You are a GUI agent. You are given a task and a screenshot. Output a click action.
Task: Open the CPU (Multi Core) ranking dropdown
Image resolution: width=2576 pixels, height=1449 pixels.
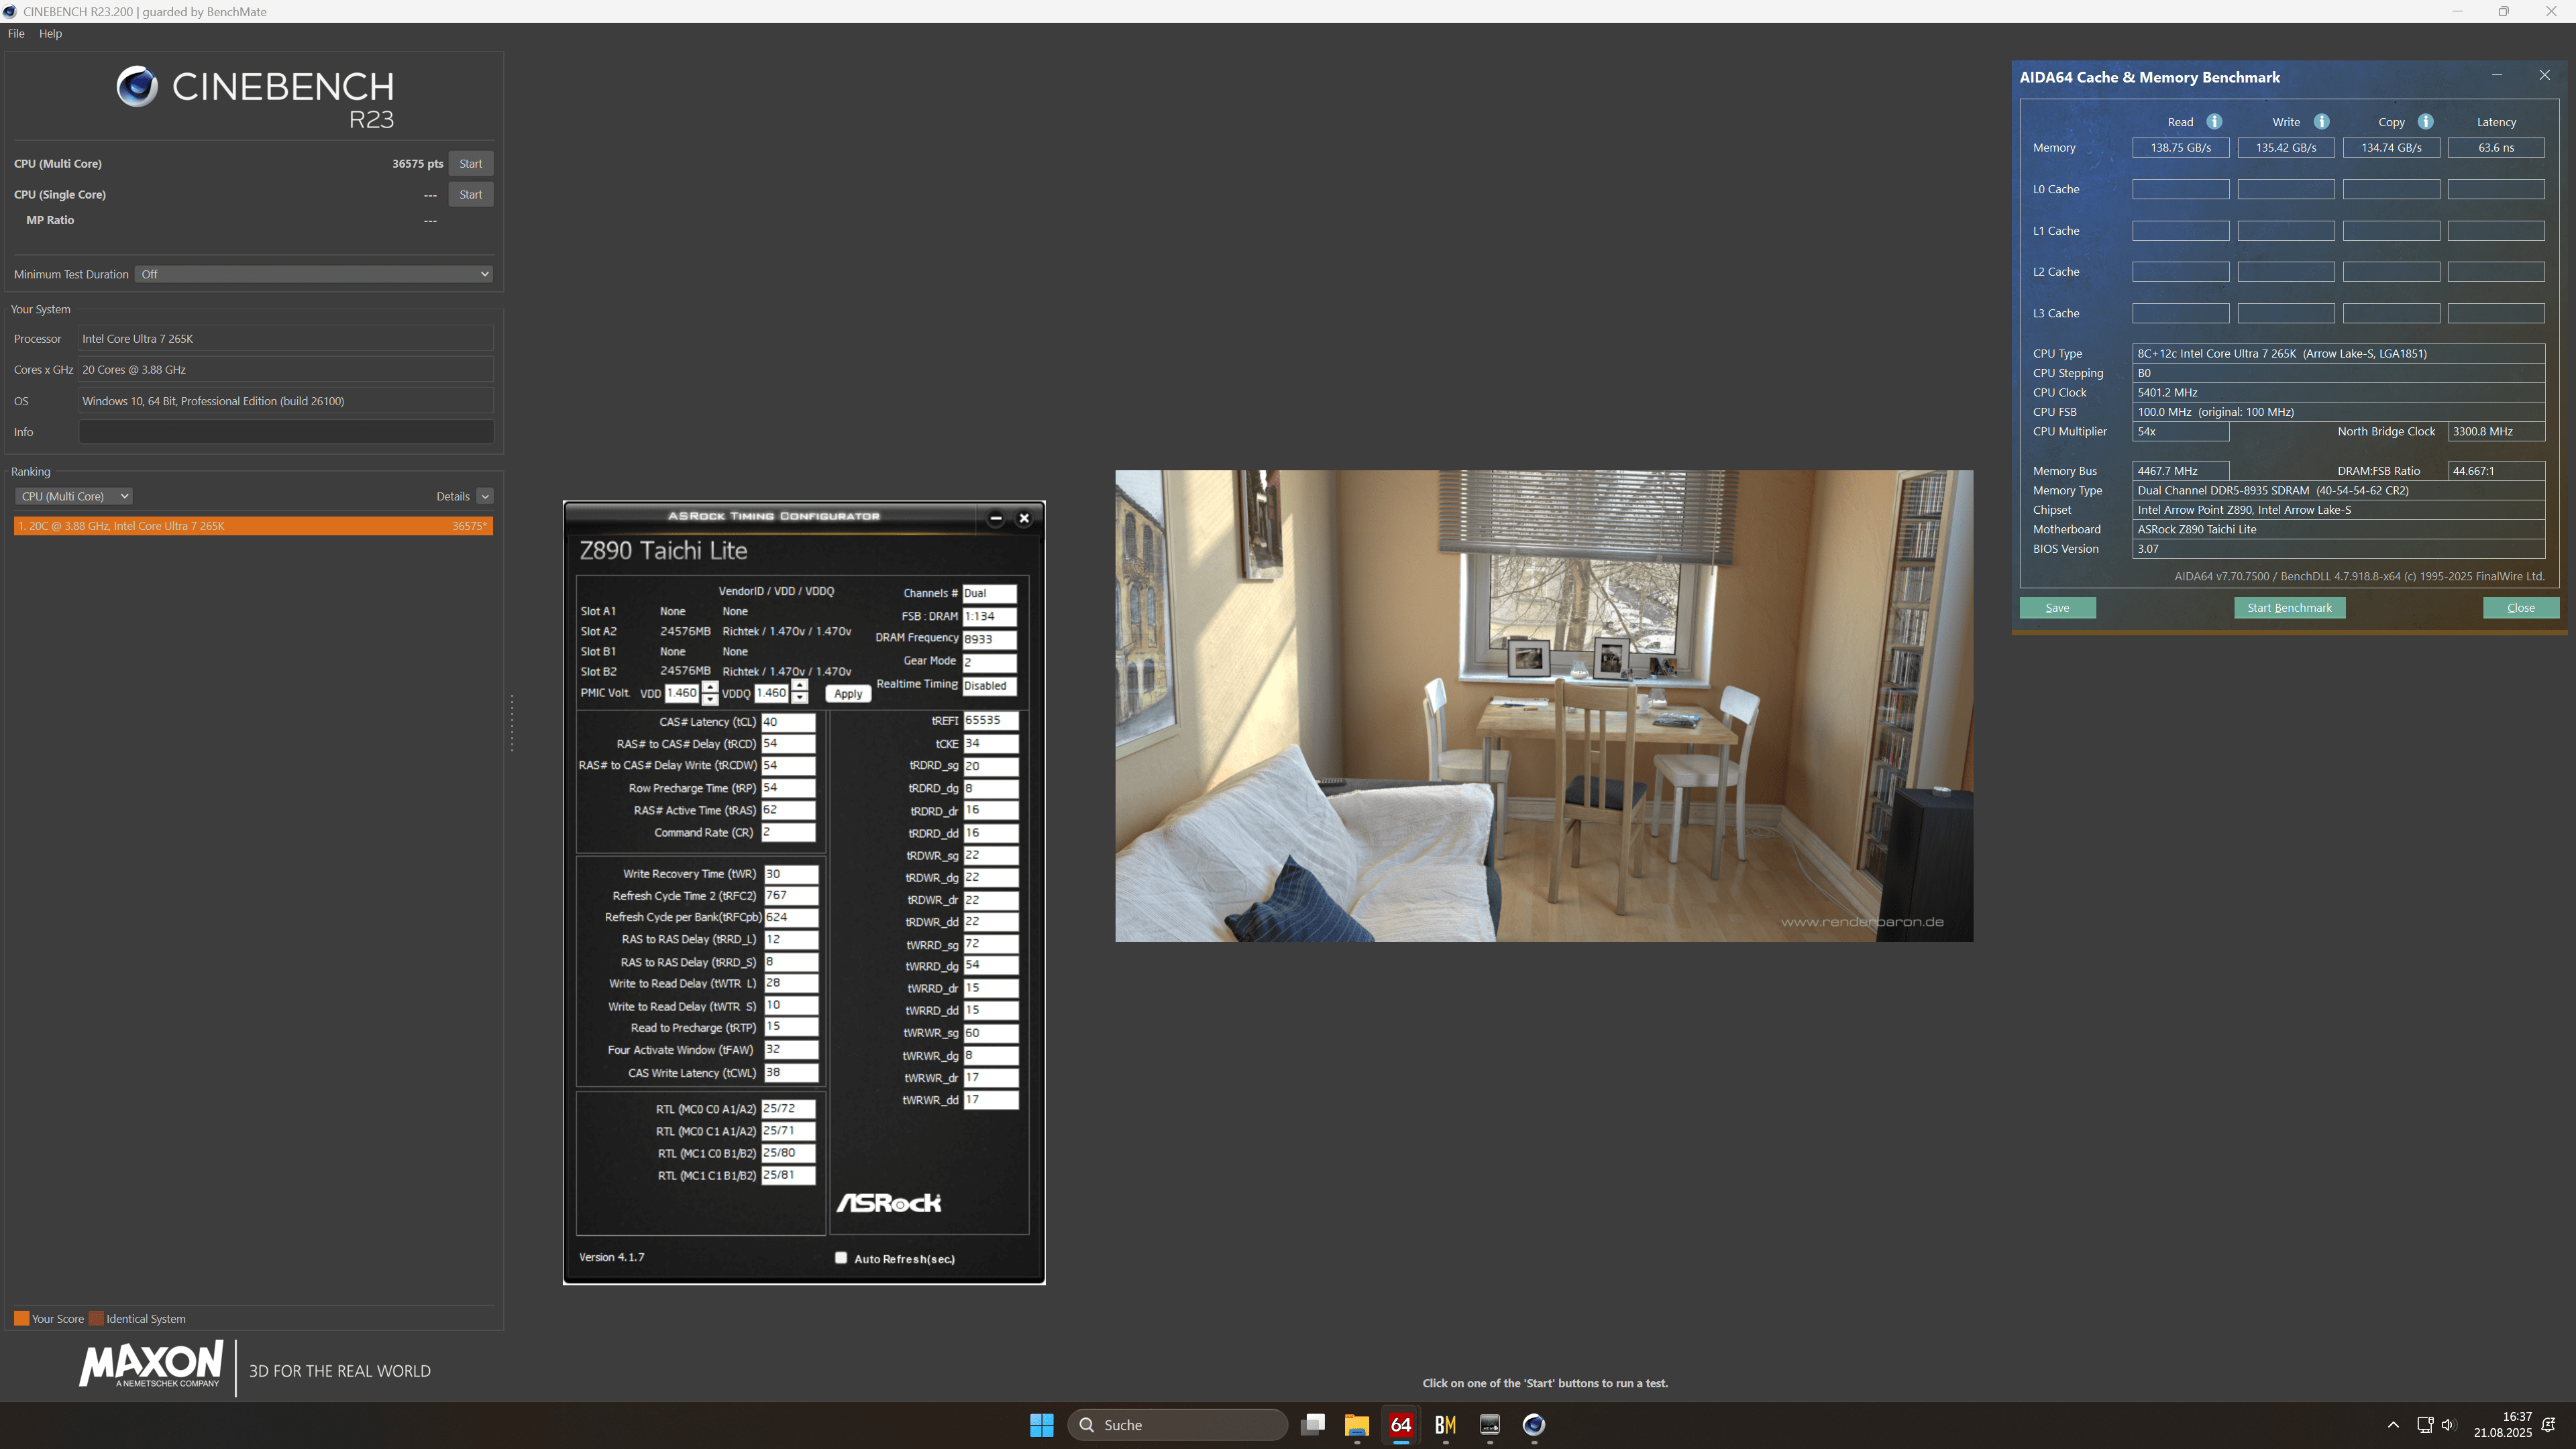pos(74,496)
